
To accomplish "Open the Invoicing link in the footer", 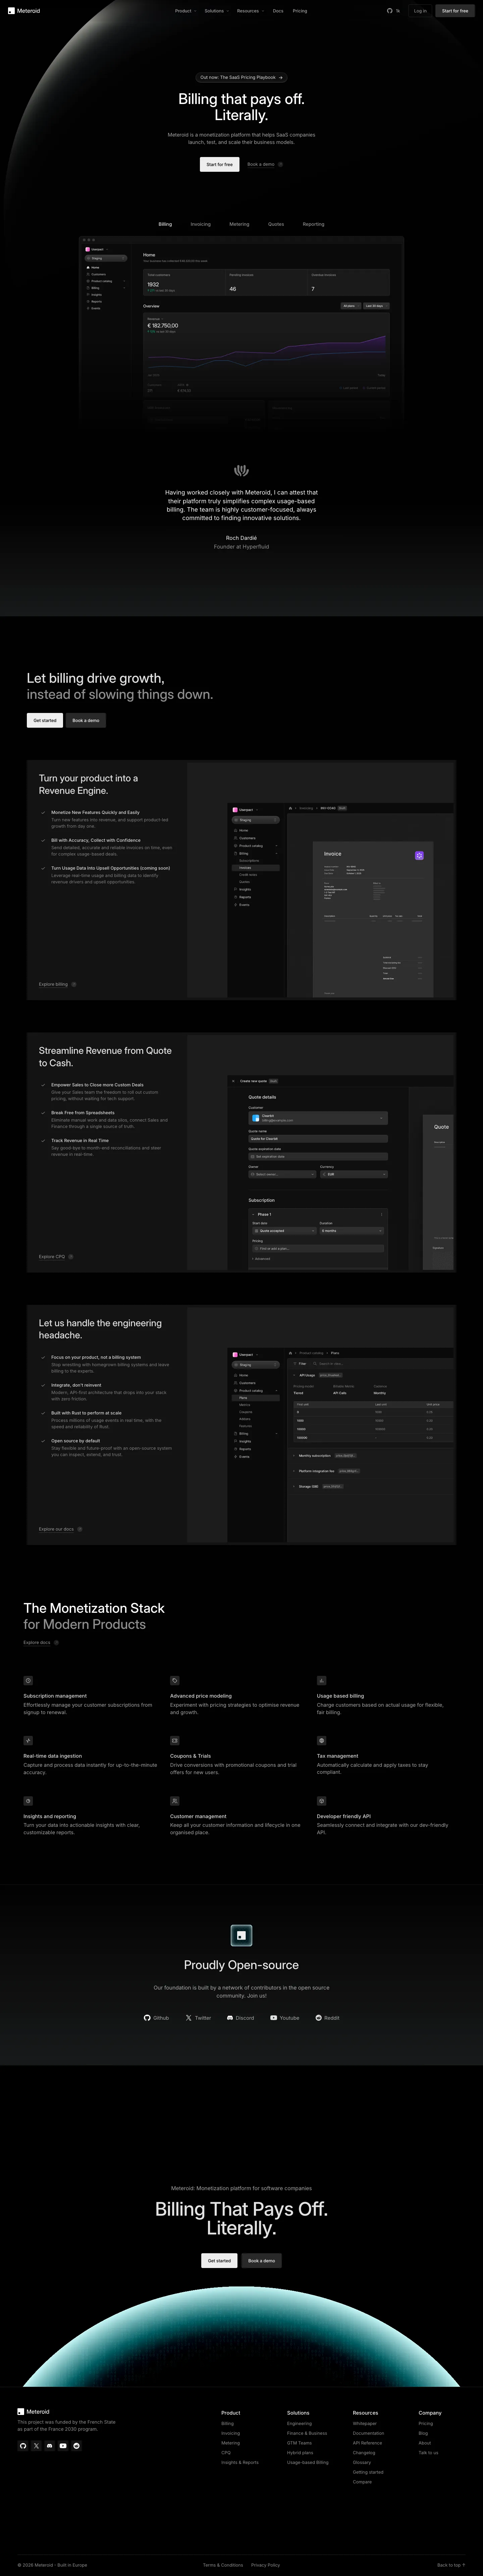I will point(231,2433).
